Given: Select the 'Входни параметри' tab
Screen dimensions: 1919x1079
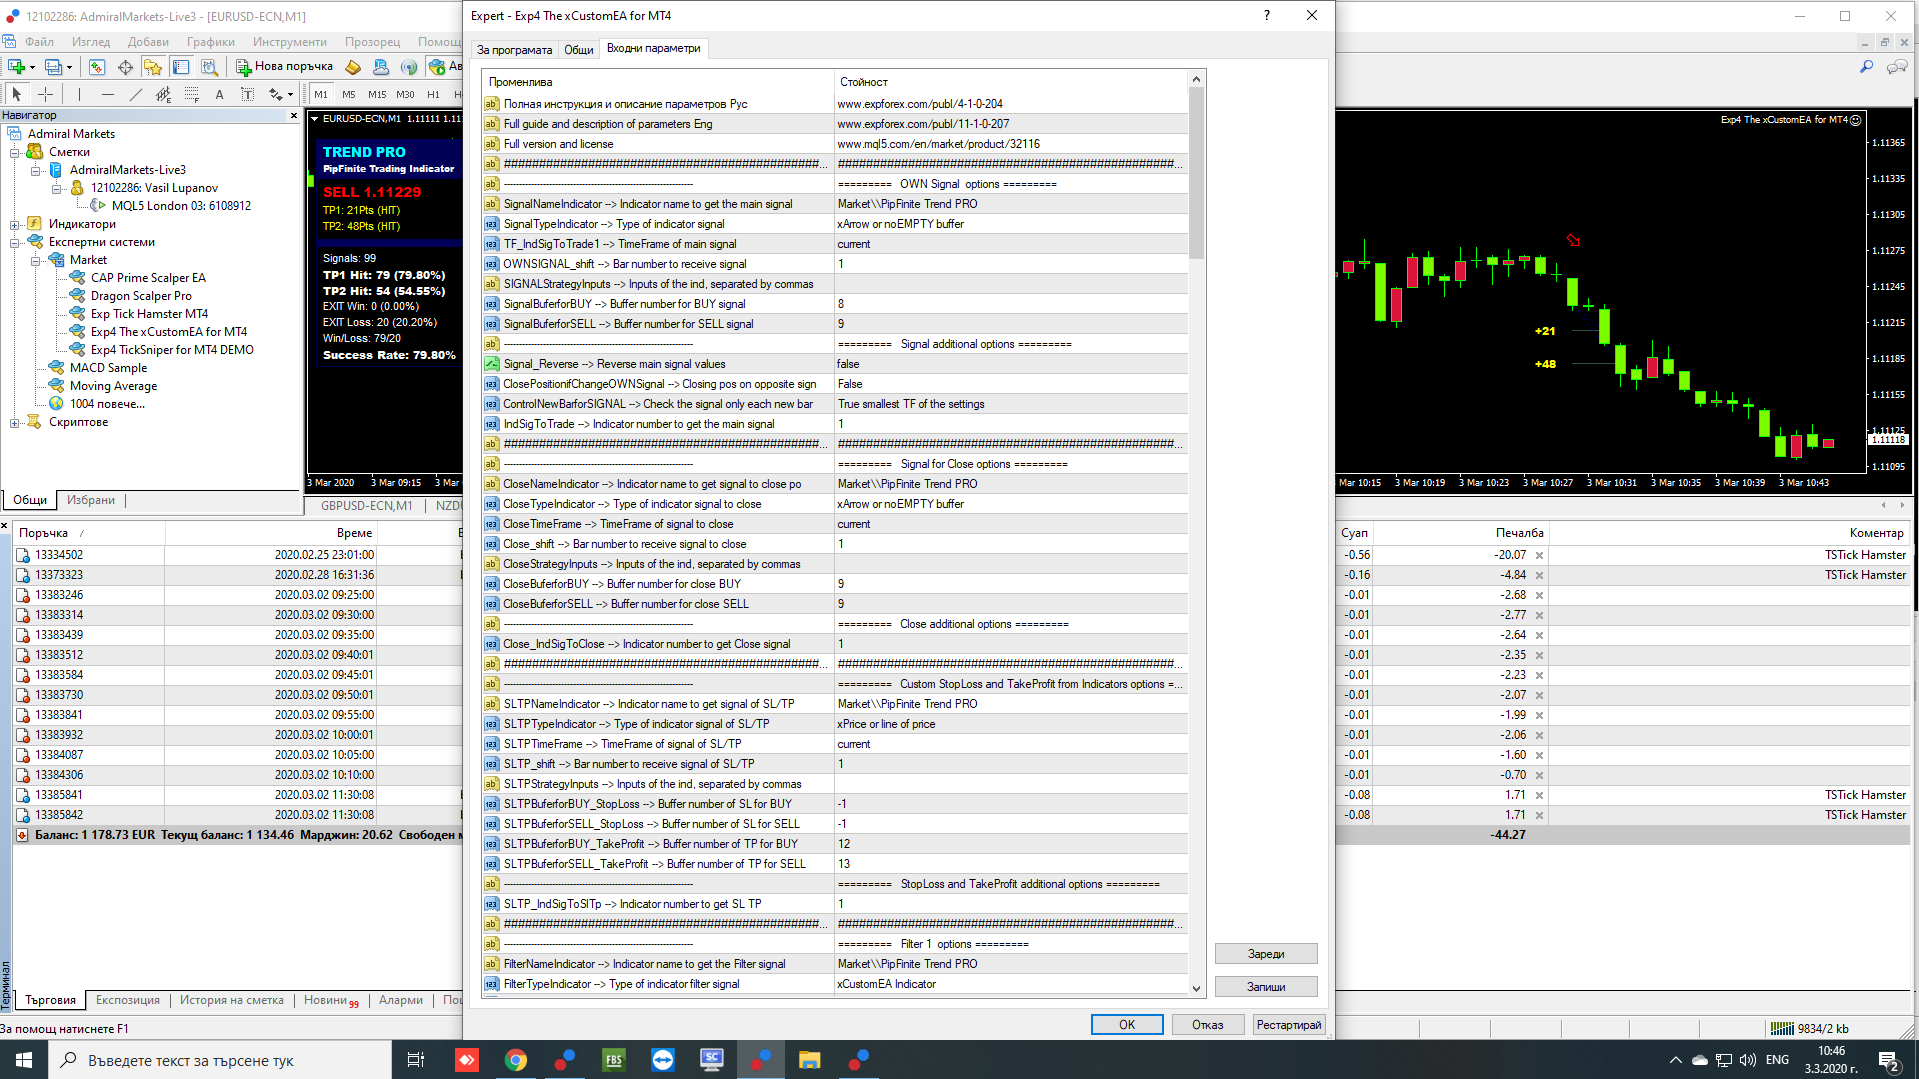Looking at the screenshot, I should pyautogui.click(x=654, y=48).
